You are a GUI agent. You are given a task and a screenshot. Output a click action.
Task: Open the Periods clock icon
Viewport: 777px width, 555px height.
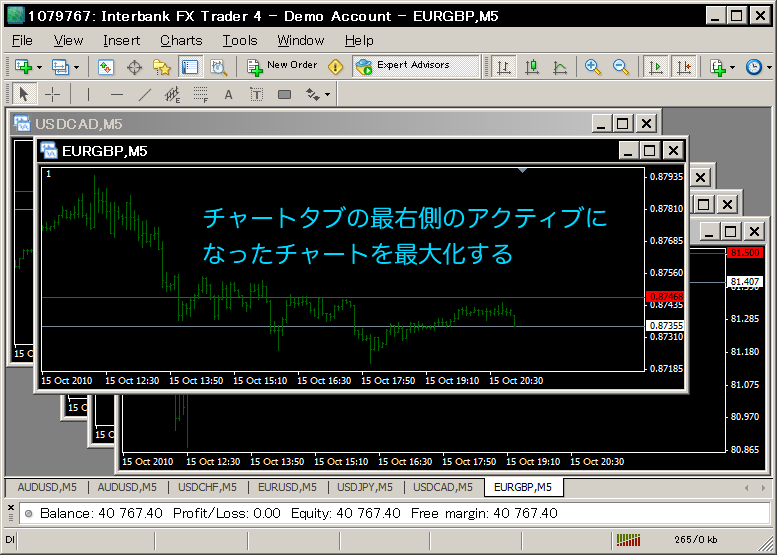coord(754,67)
